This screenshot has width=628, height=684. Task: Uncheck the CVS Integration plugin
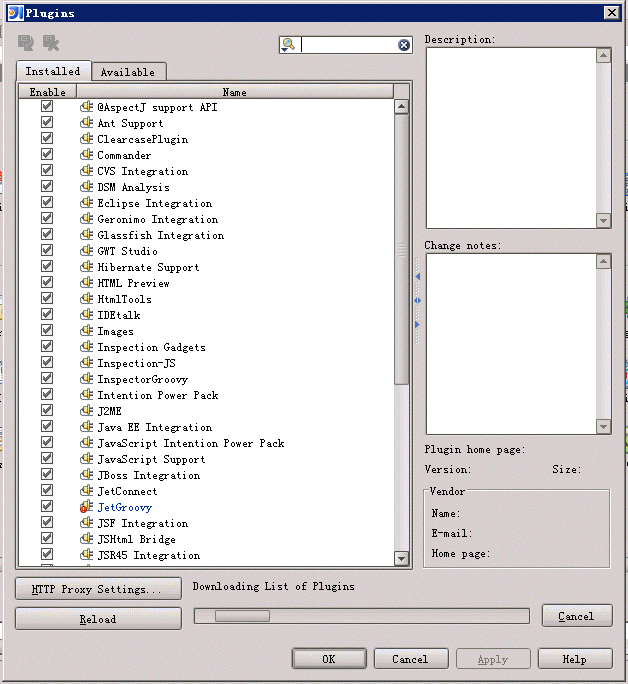pyautogui.click(x=47, y=170)
